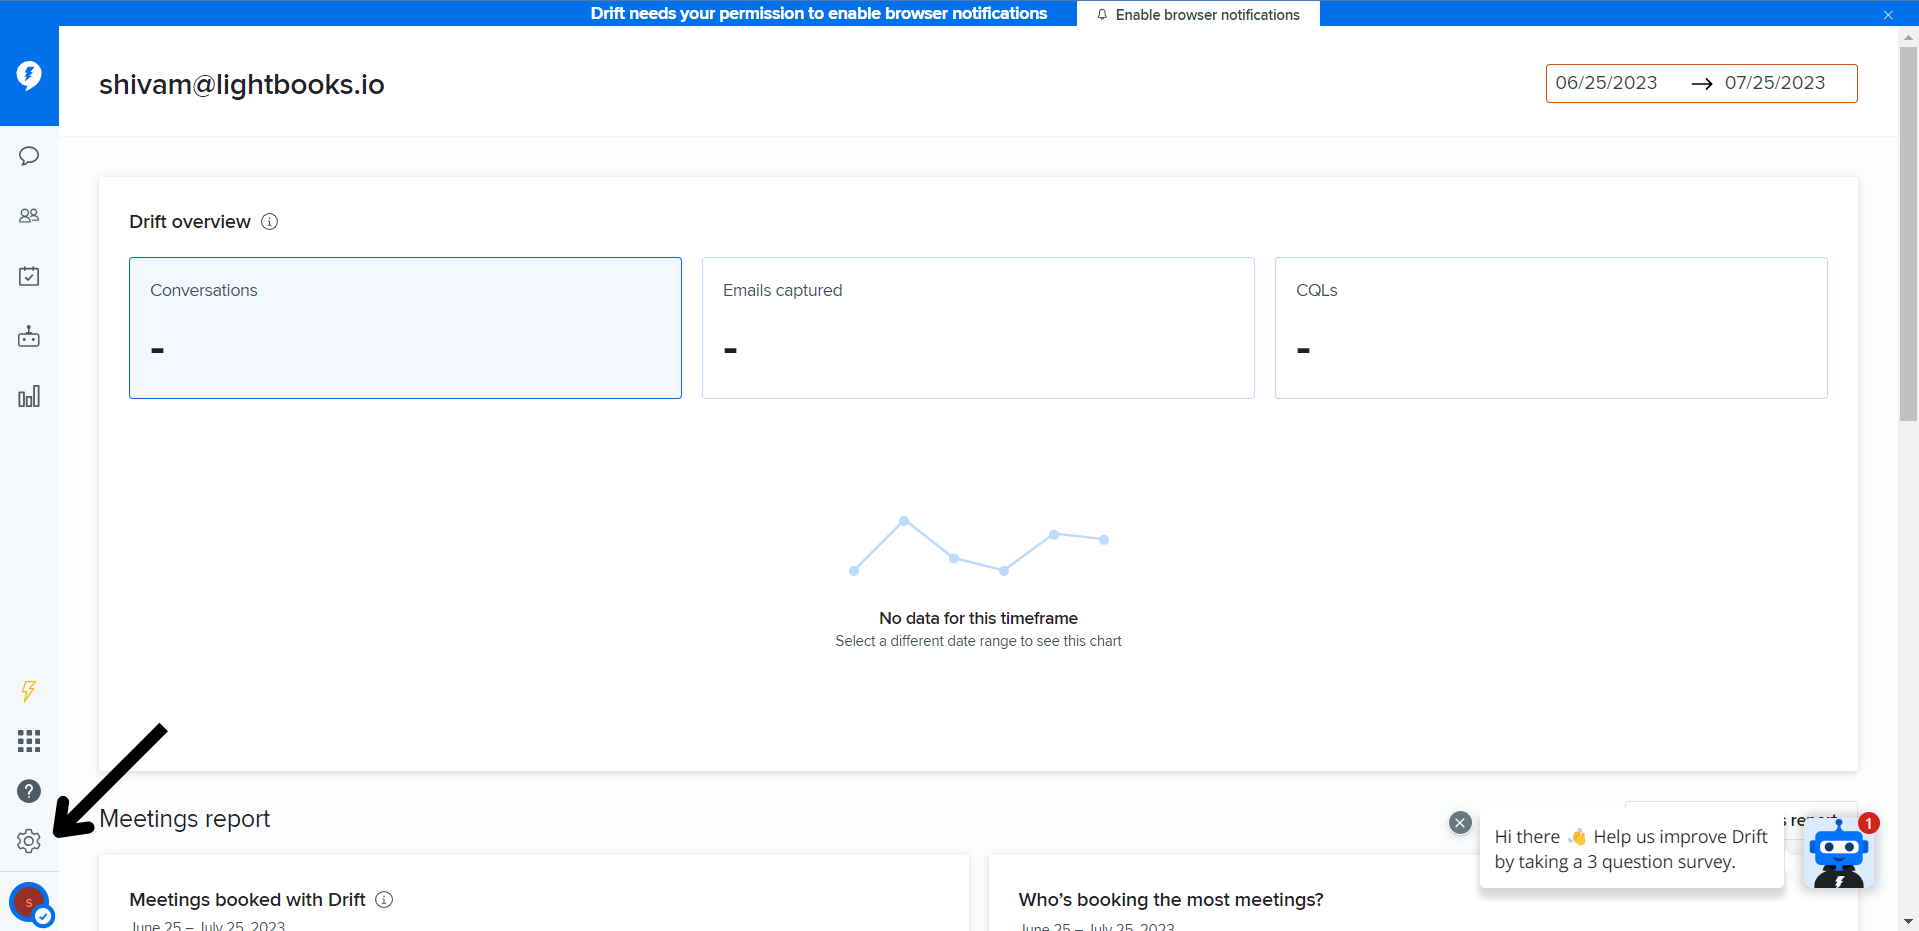The height and width of the screenshot is (931, 1919).
Task: Open the App directory grid icon
Action: pos(29,741)
